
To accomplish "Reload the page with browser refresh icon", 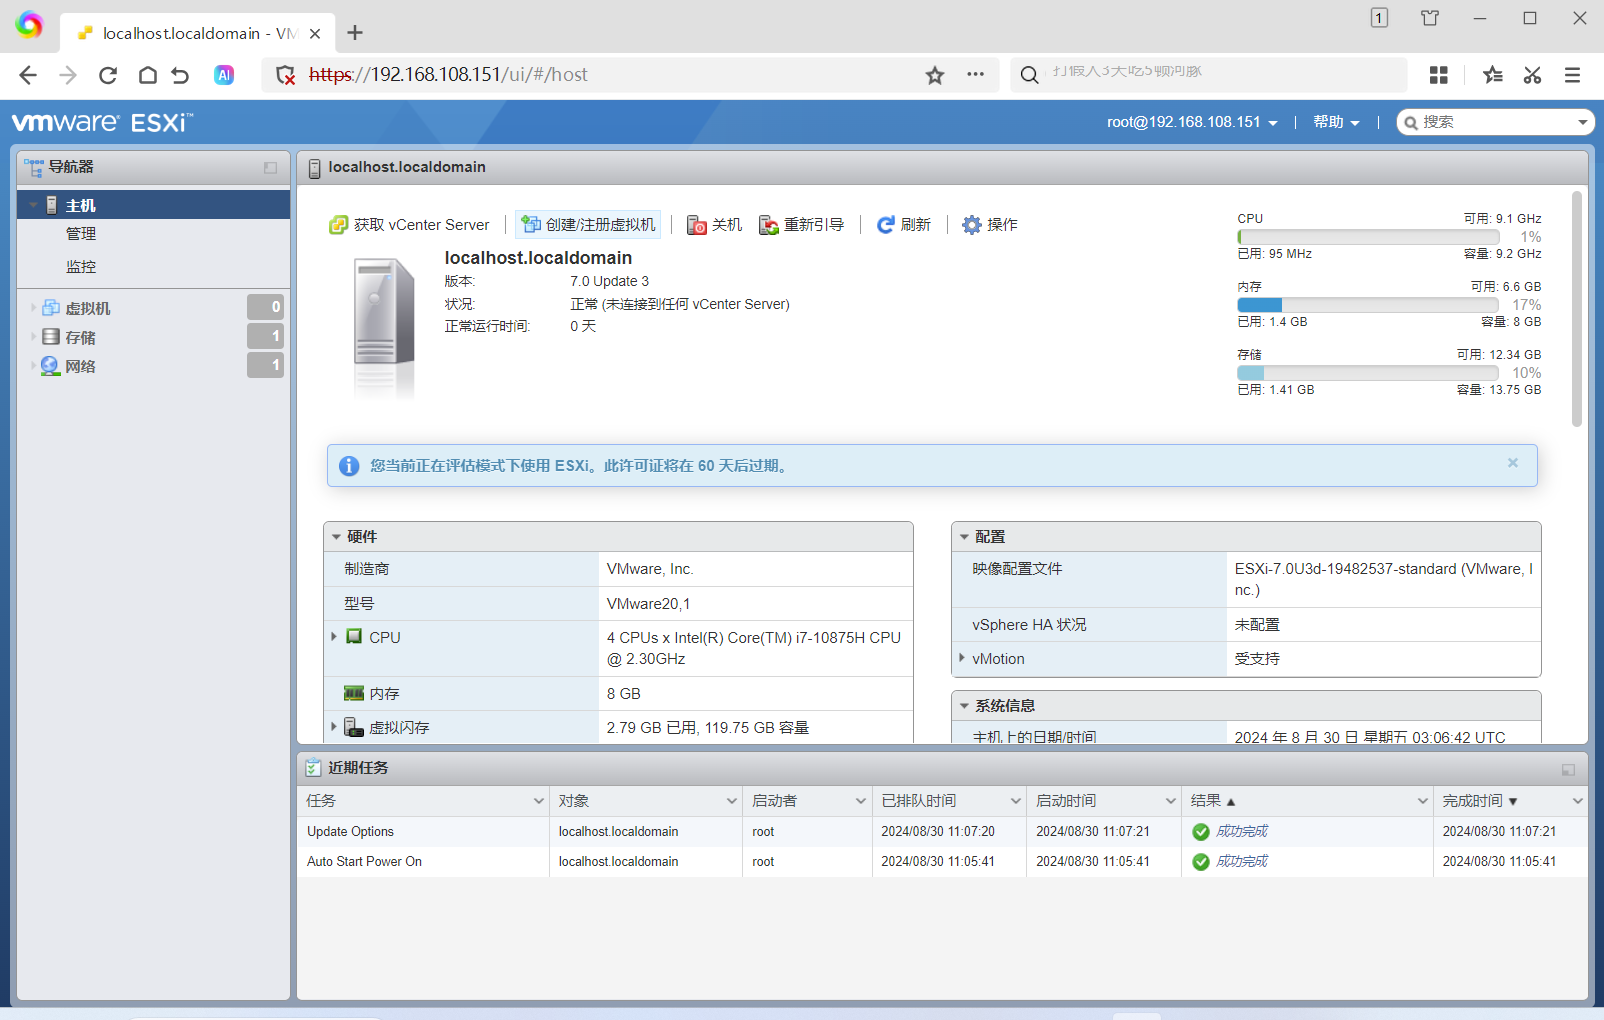I will pyautogui.click(x=108, y=75).
